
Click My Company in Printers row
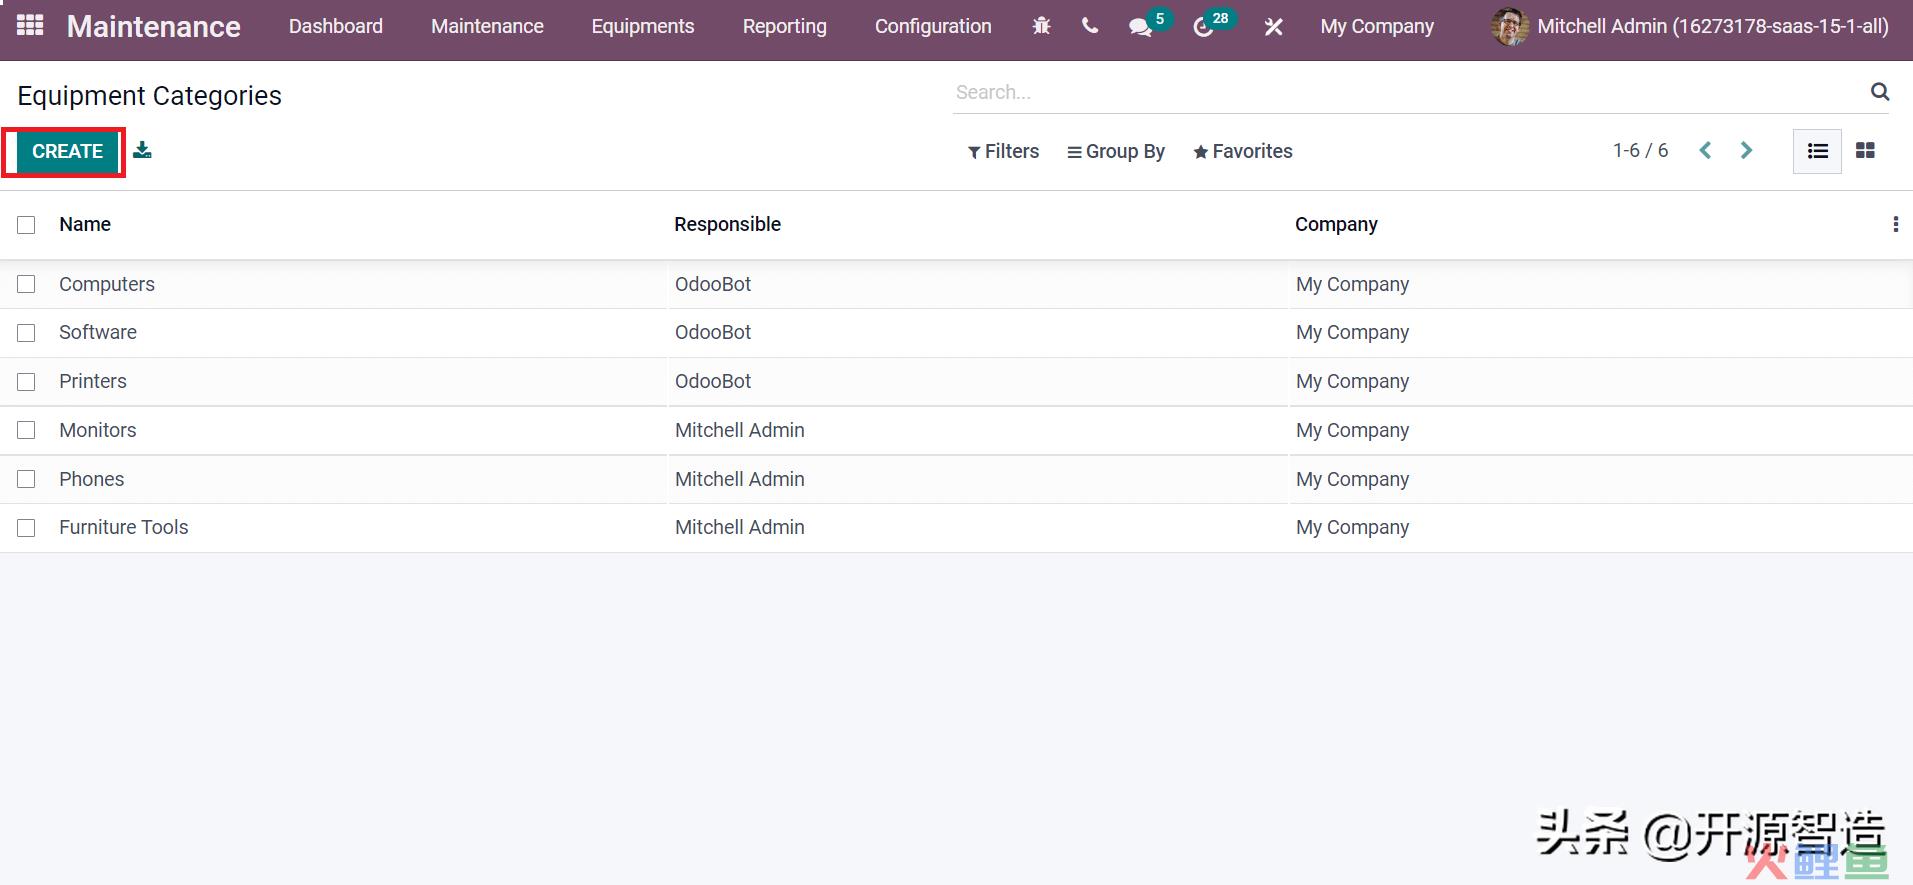[1353, 381]
